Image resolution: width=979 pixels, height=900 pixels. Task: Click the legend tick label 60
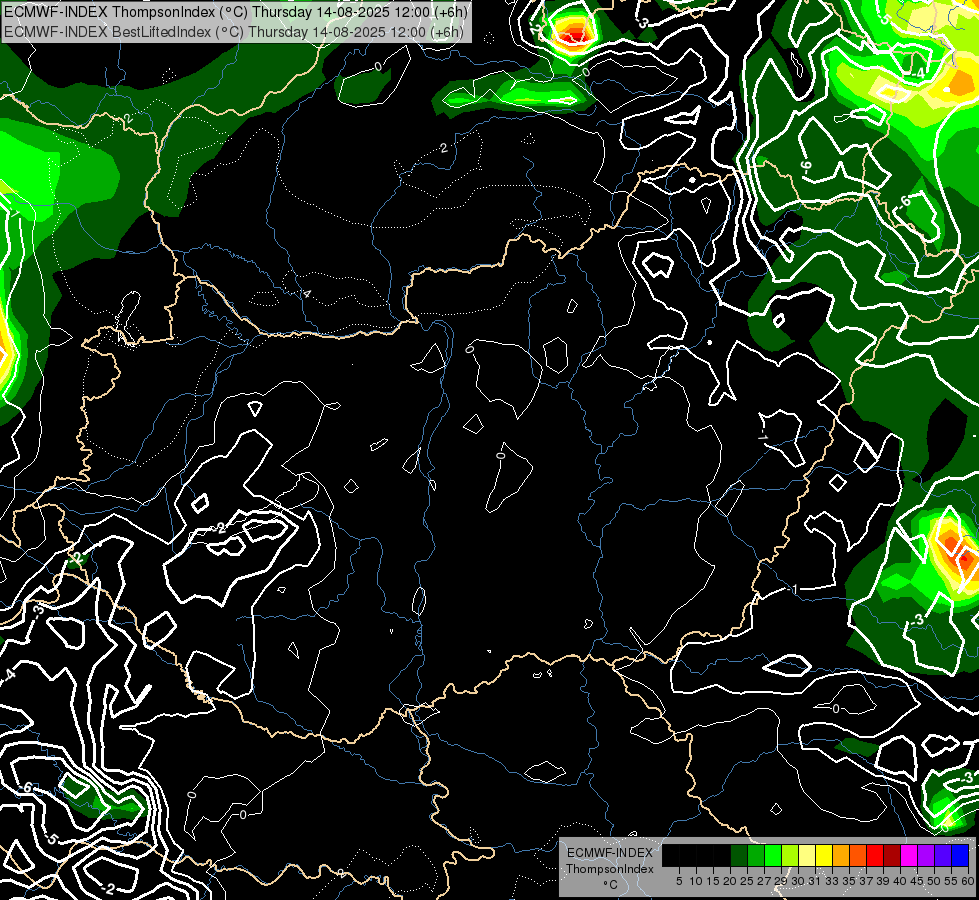tap(968, 881)
